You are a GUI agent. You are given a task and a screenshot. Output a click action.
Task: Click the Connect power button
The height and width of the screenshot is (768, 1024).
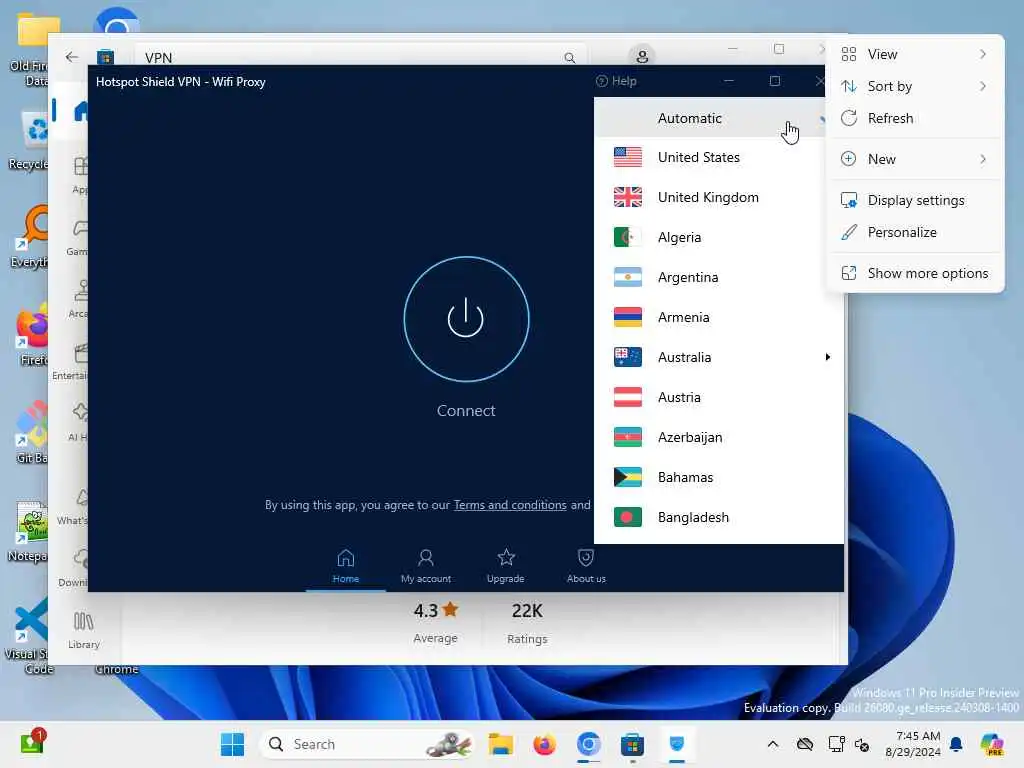tap(466, 319)
